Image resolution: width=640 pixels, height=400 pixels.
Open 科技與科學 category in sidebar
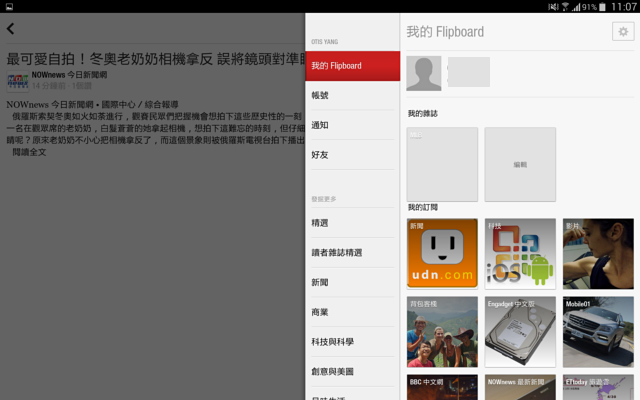point(353,342)
